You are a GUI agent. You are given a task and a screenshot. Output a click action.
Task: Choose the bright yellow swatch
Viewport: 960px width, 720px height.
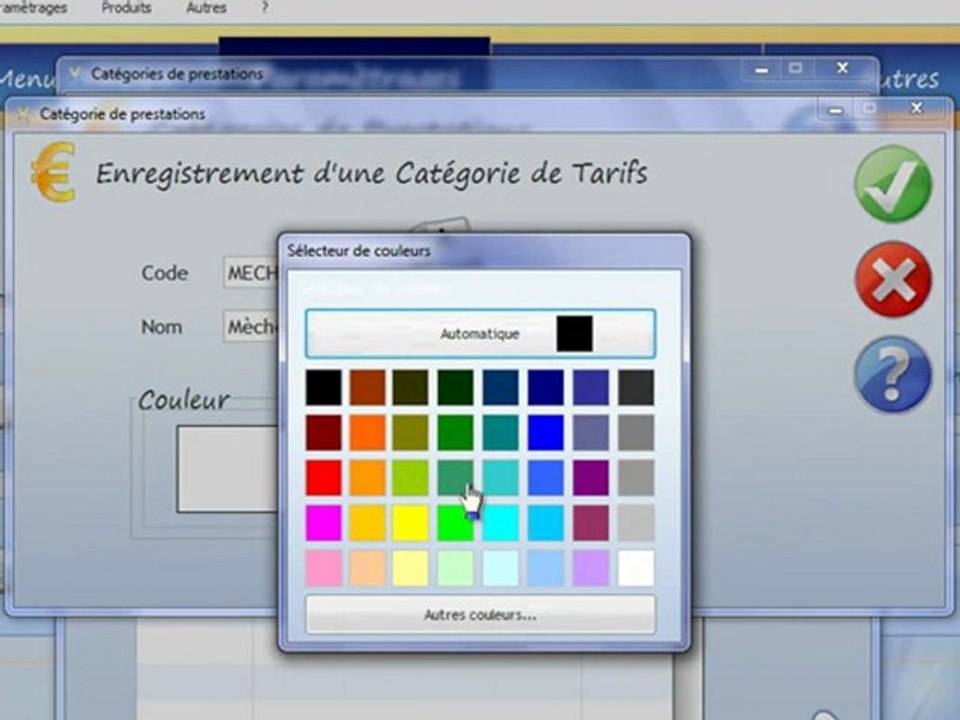pyautogui.click(x=410, y=523)
